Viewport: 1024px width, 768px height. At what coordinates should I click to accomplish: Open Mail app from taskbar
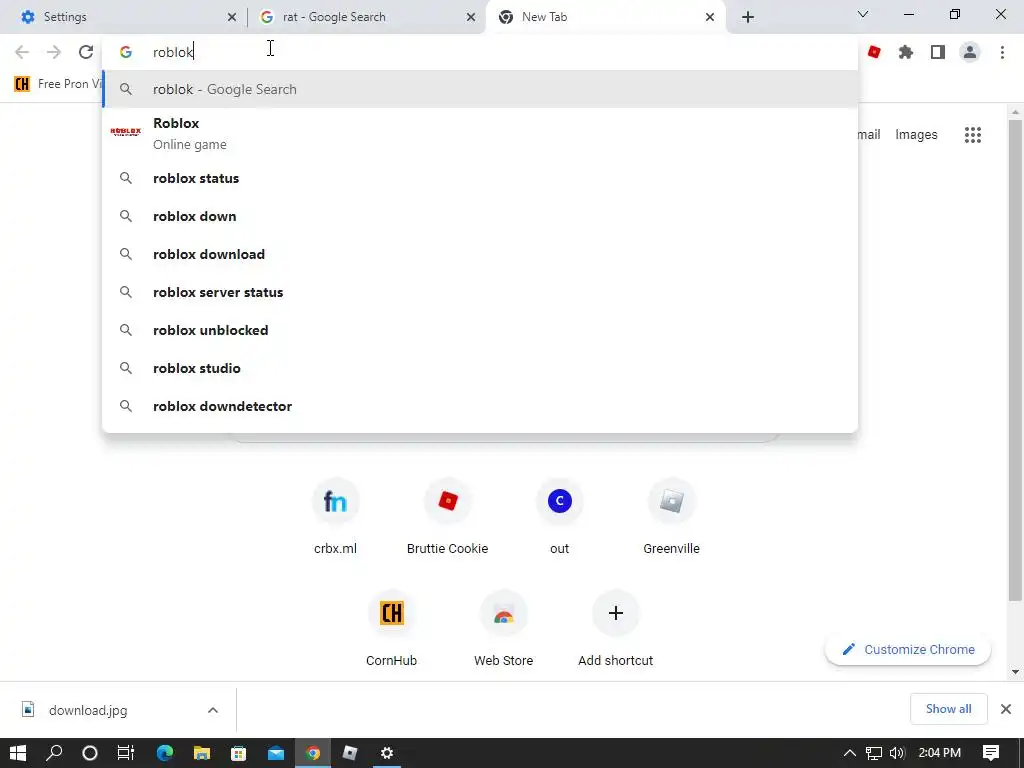(x=276, y=753)
